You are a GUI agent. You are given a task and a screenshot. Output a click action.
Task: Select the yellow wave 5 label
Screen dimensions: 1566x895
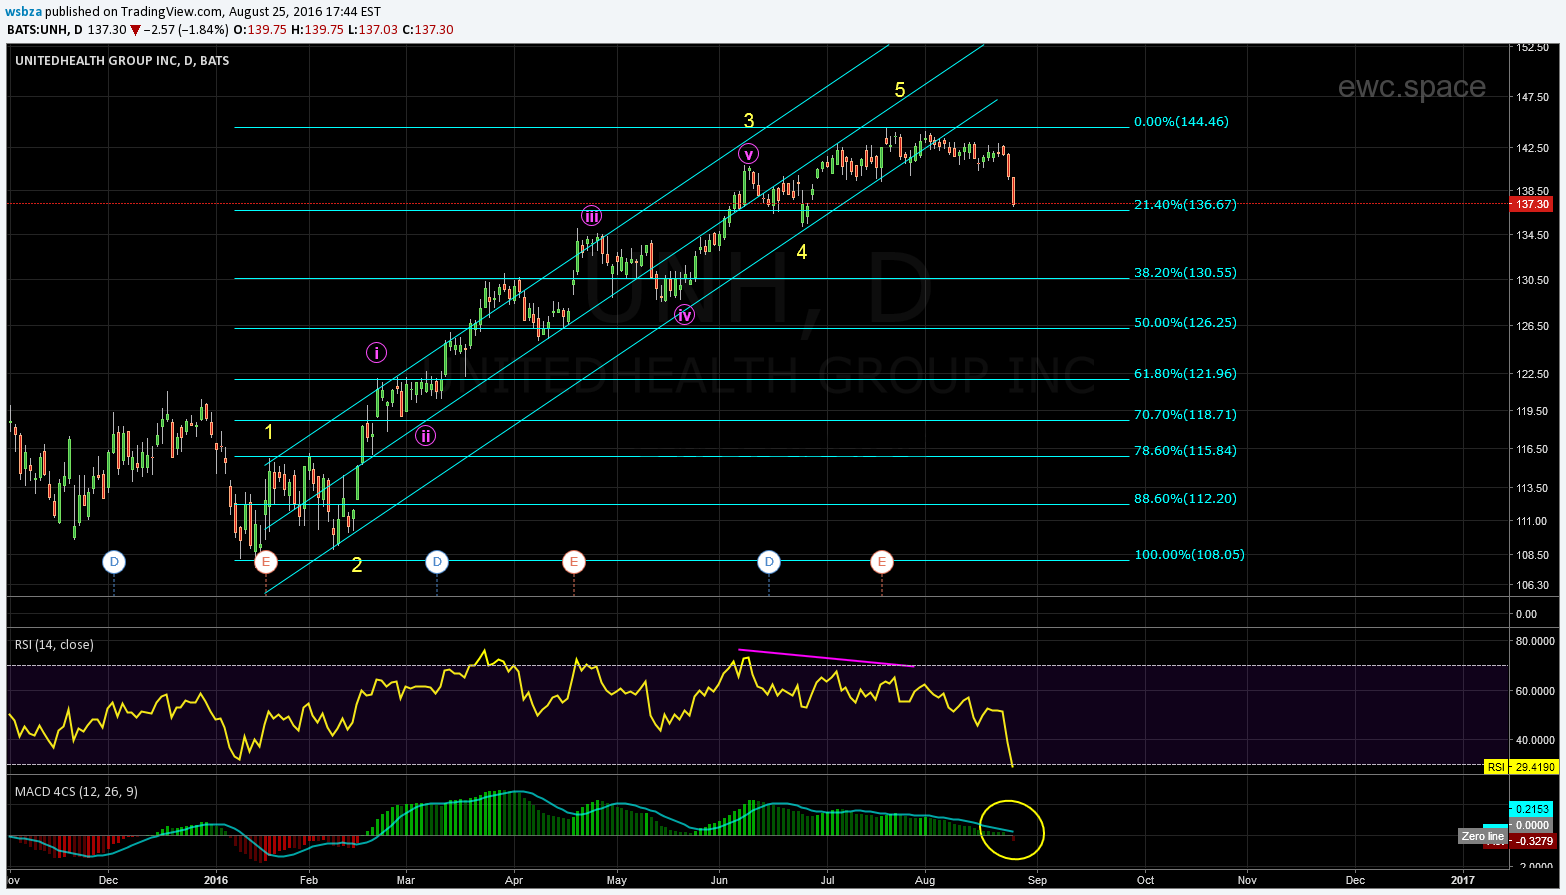pyautogui.click(x=900, y=91)
